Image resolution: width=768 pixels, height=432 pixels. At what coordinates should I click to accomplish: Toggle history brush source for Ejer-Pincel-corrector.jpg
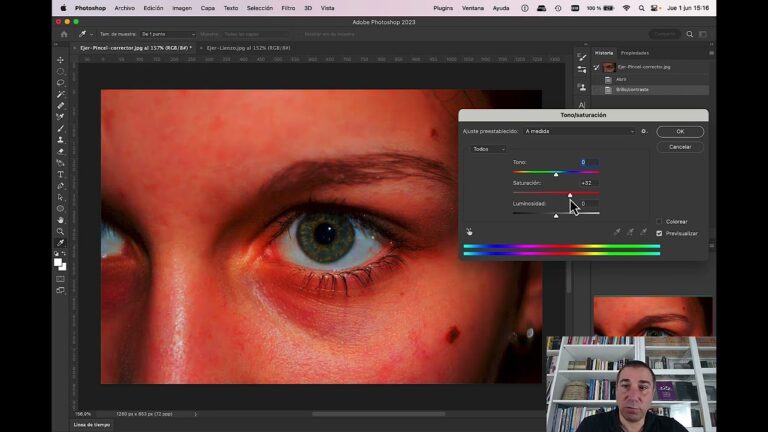pos(596,67)
